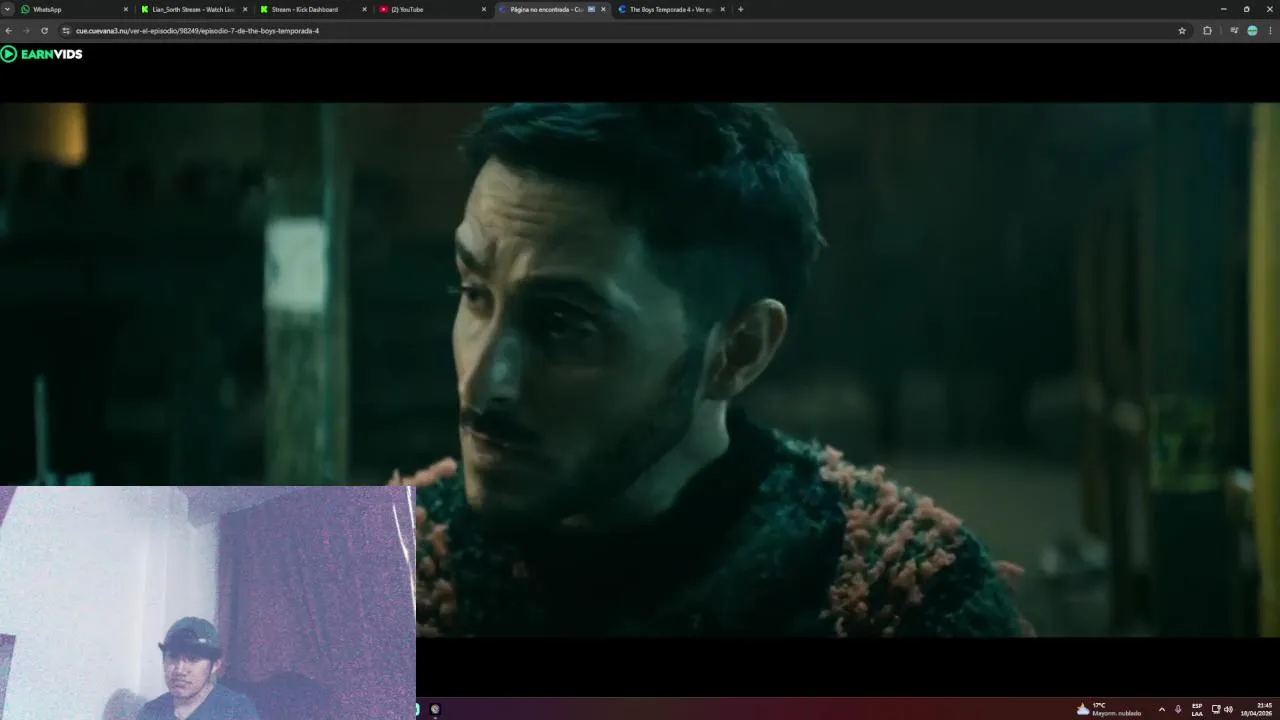Screen dimensions: 1280x720
Task: Bookmark this page with the star icon
Action: pyautogui.click(x=1182, y=31)
